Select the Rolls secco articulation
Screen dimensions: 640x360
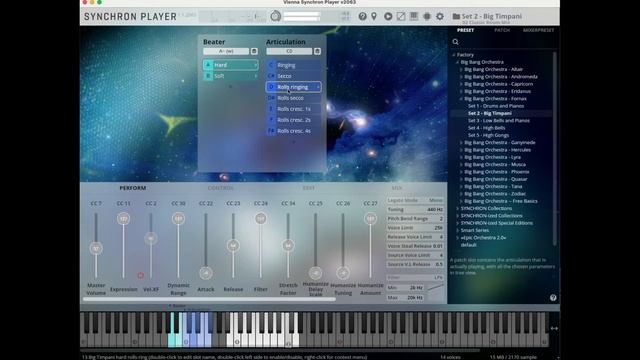pos(293,98)
